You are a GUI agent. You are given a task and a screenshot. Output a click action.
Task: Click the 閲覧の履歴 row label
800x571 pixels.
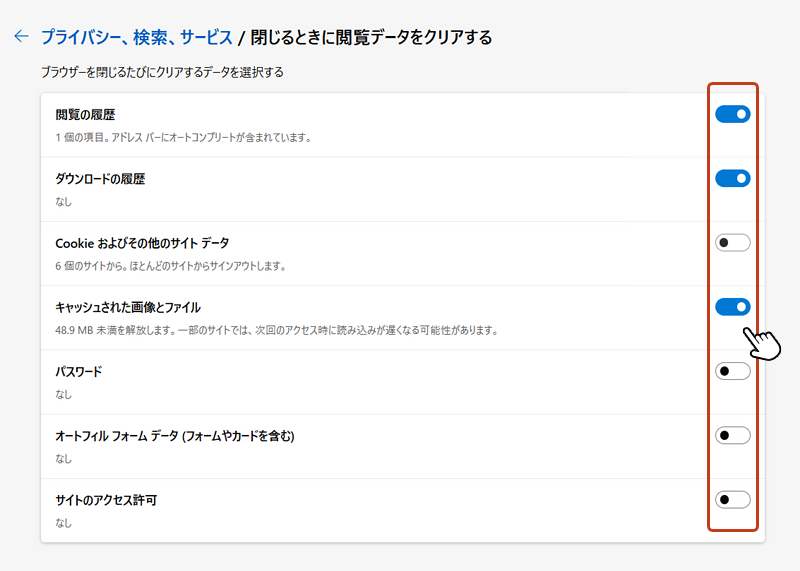click(x=85, y=115)
